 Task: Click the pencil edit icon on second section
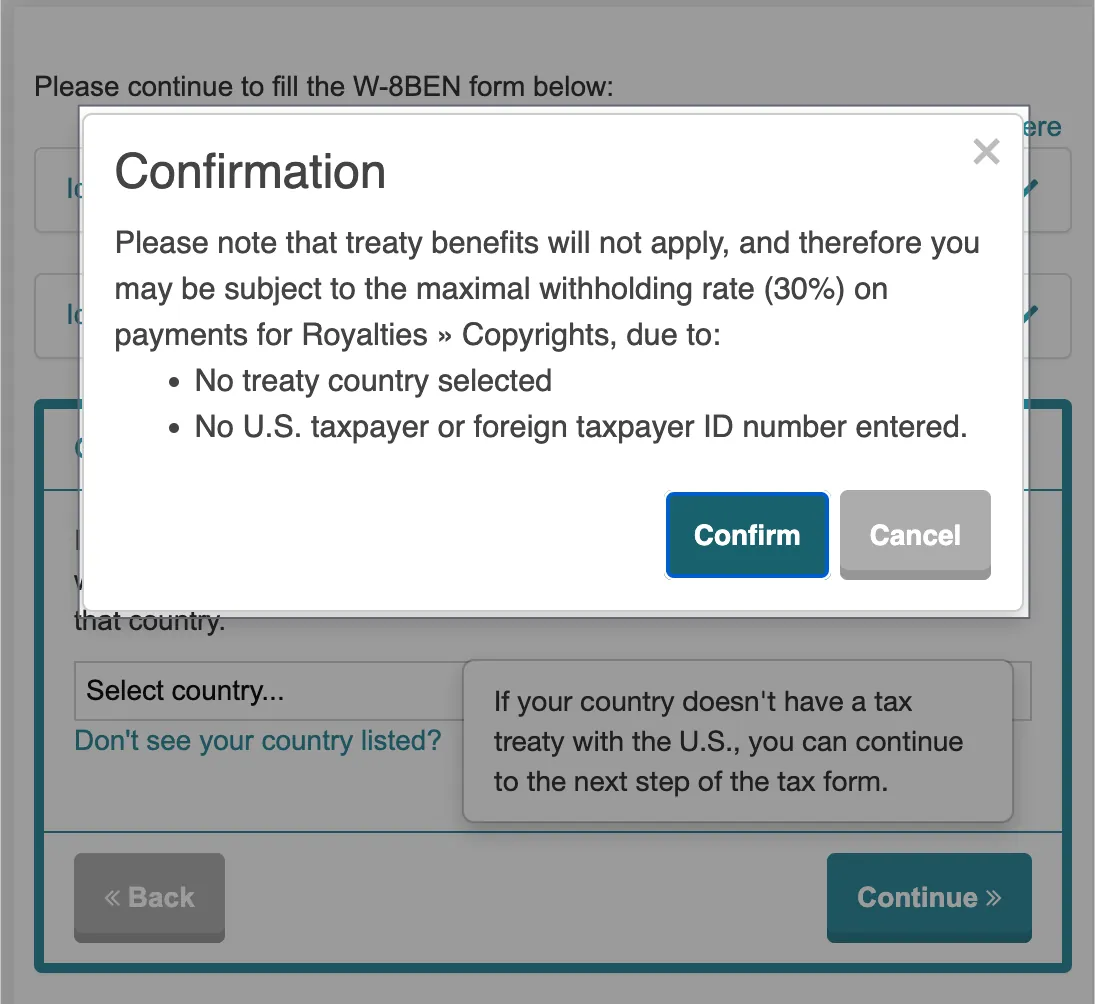(x=1034, y=314)
